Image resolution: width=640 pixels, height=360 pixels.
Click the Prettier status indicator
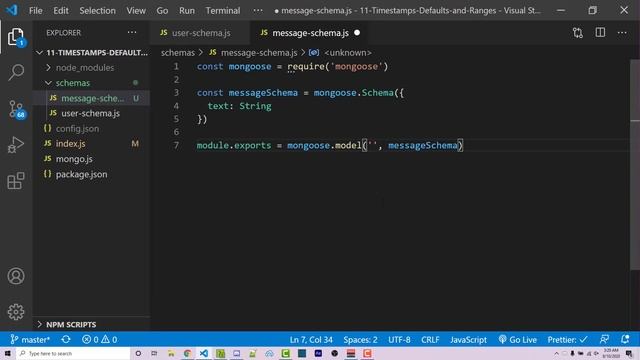567,340
